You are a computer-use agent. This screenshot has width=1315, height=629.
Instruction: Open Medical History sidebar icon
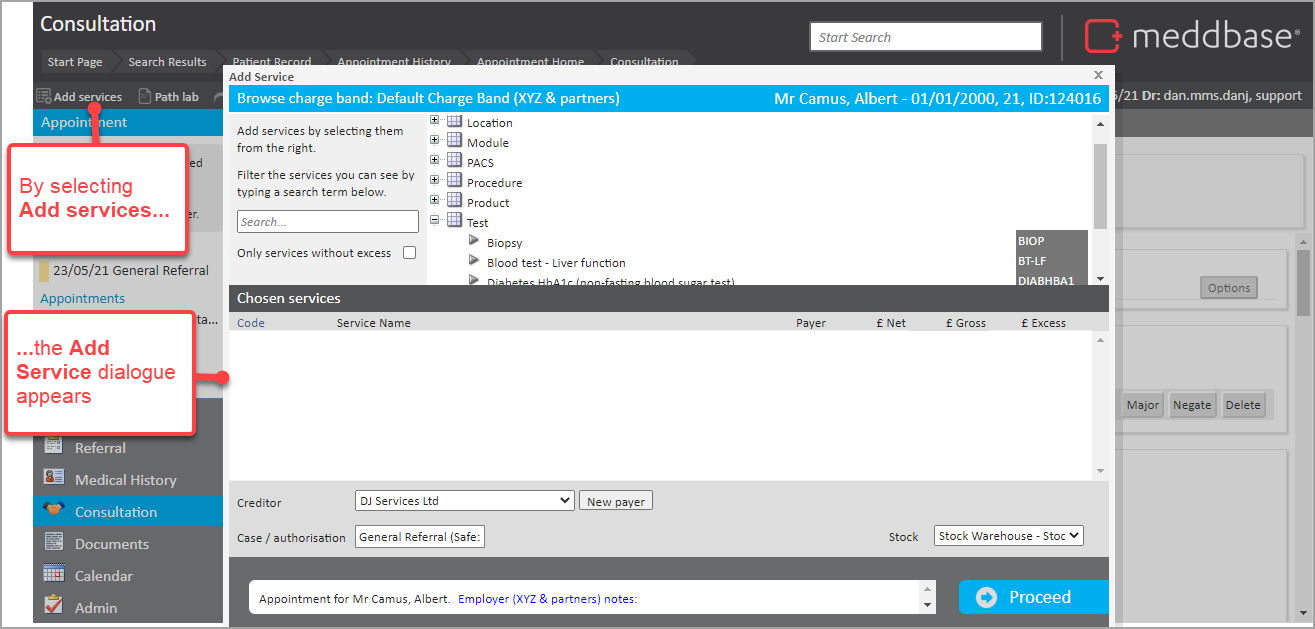pos(54,479)
